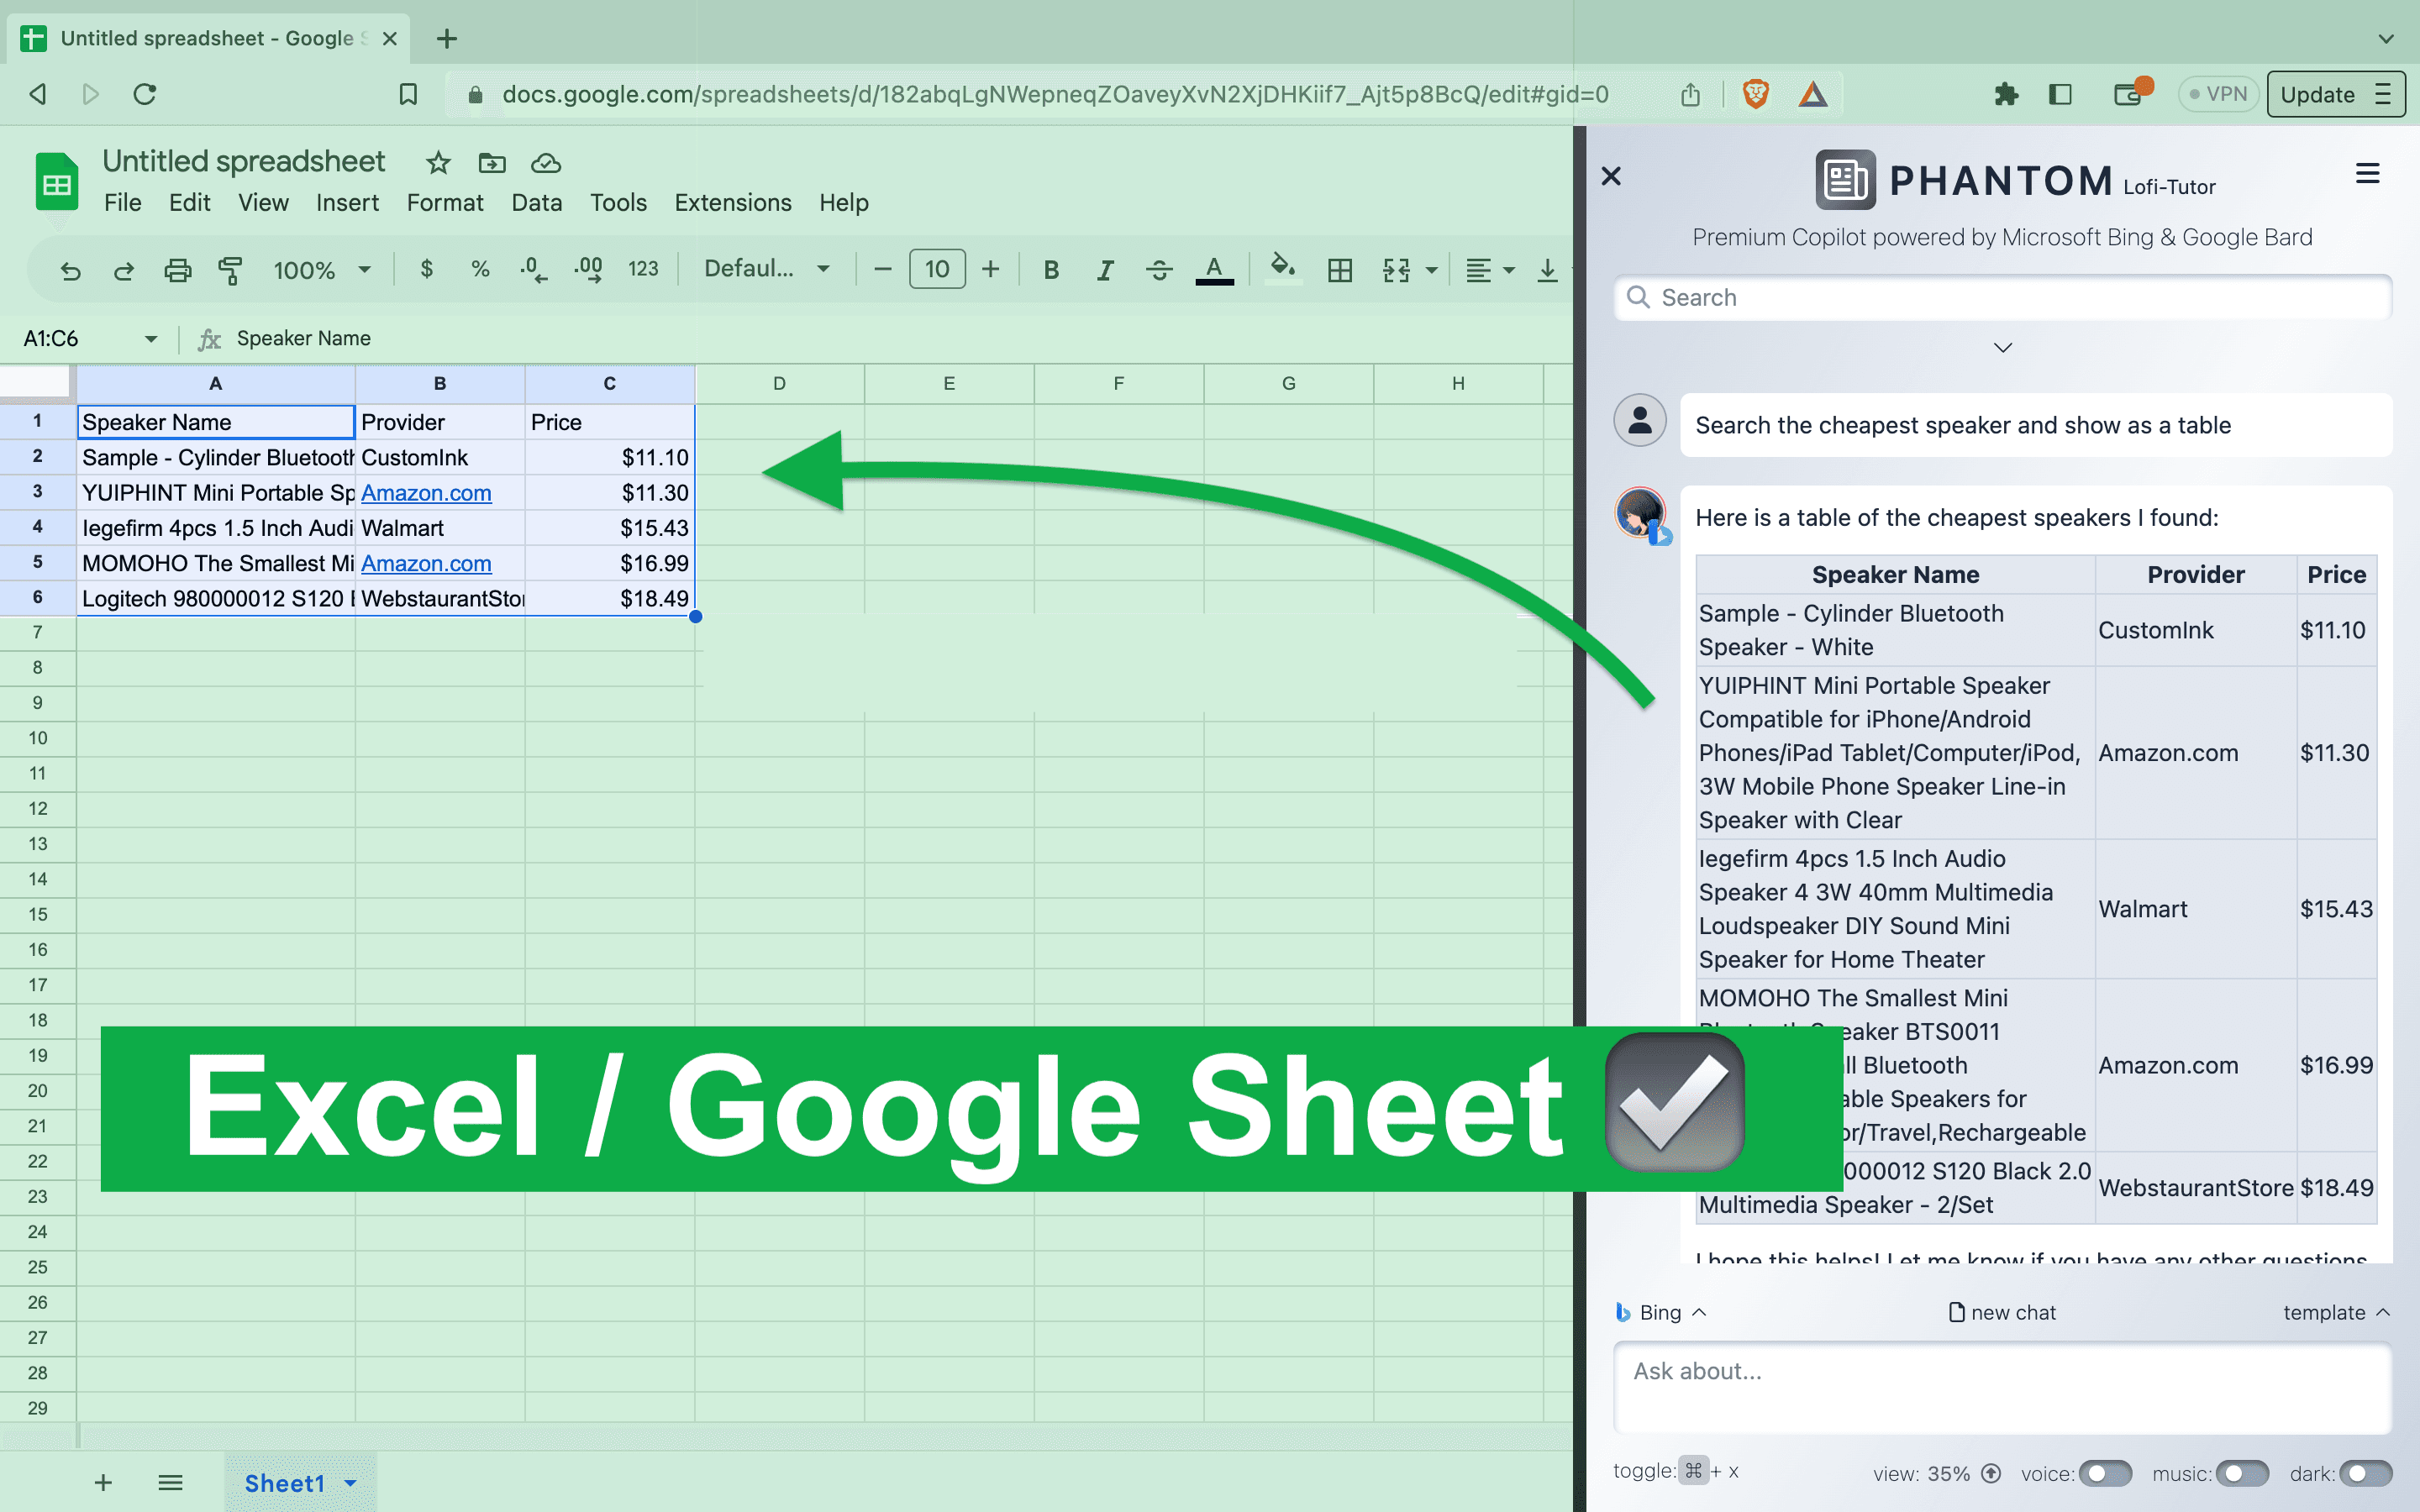Viewport: 2420px width, 1512px height.
Task: Toggle bold formatting in toolbar
Action: point(1050,269)
